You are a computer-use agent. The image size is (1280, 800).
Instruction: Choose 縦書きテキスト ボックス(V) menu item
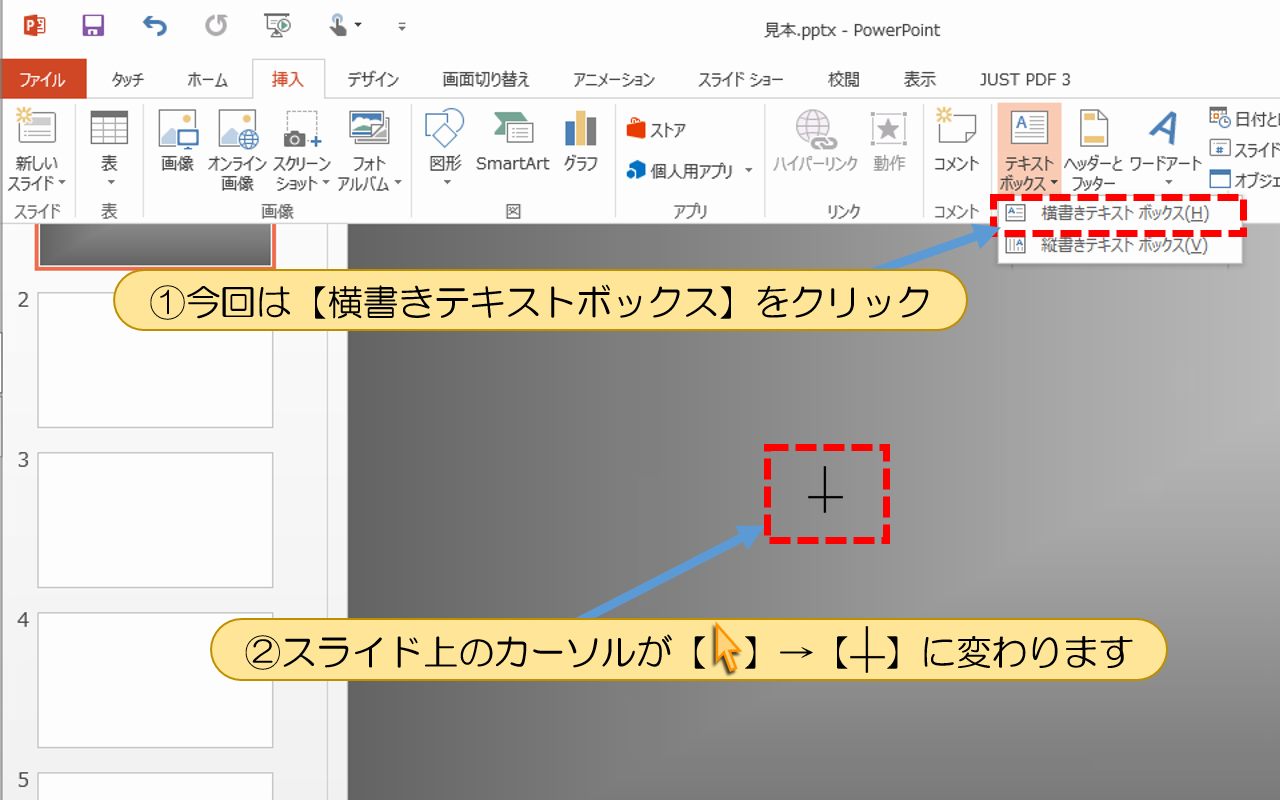[x=1120, y=245]
